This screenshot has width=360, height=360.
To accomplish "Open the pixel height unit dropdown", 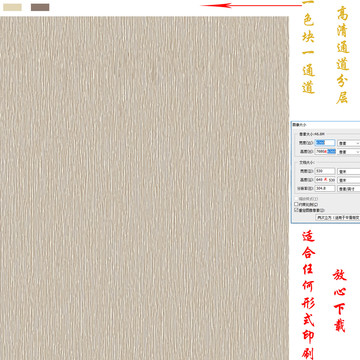I will pyautogui.click(x=349, y=152).
